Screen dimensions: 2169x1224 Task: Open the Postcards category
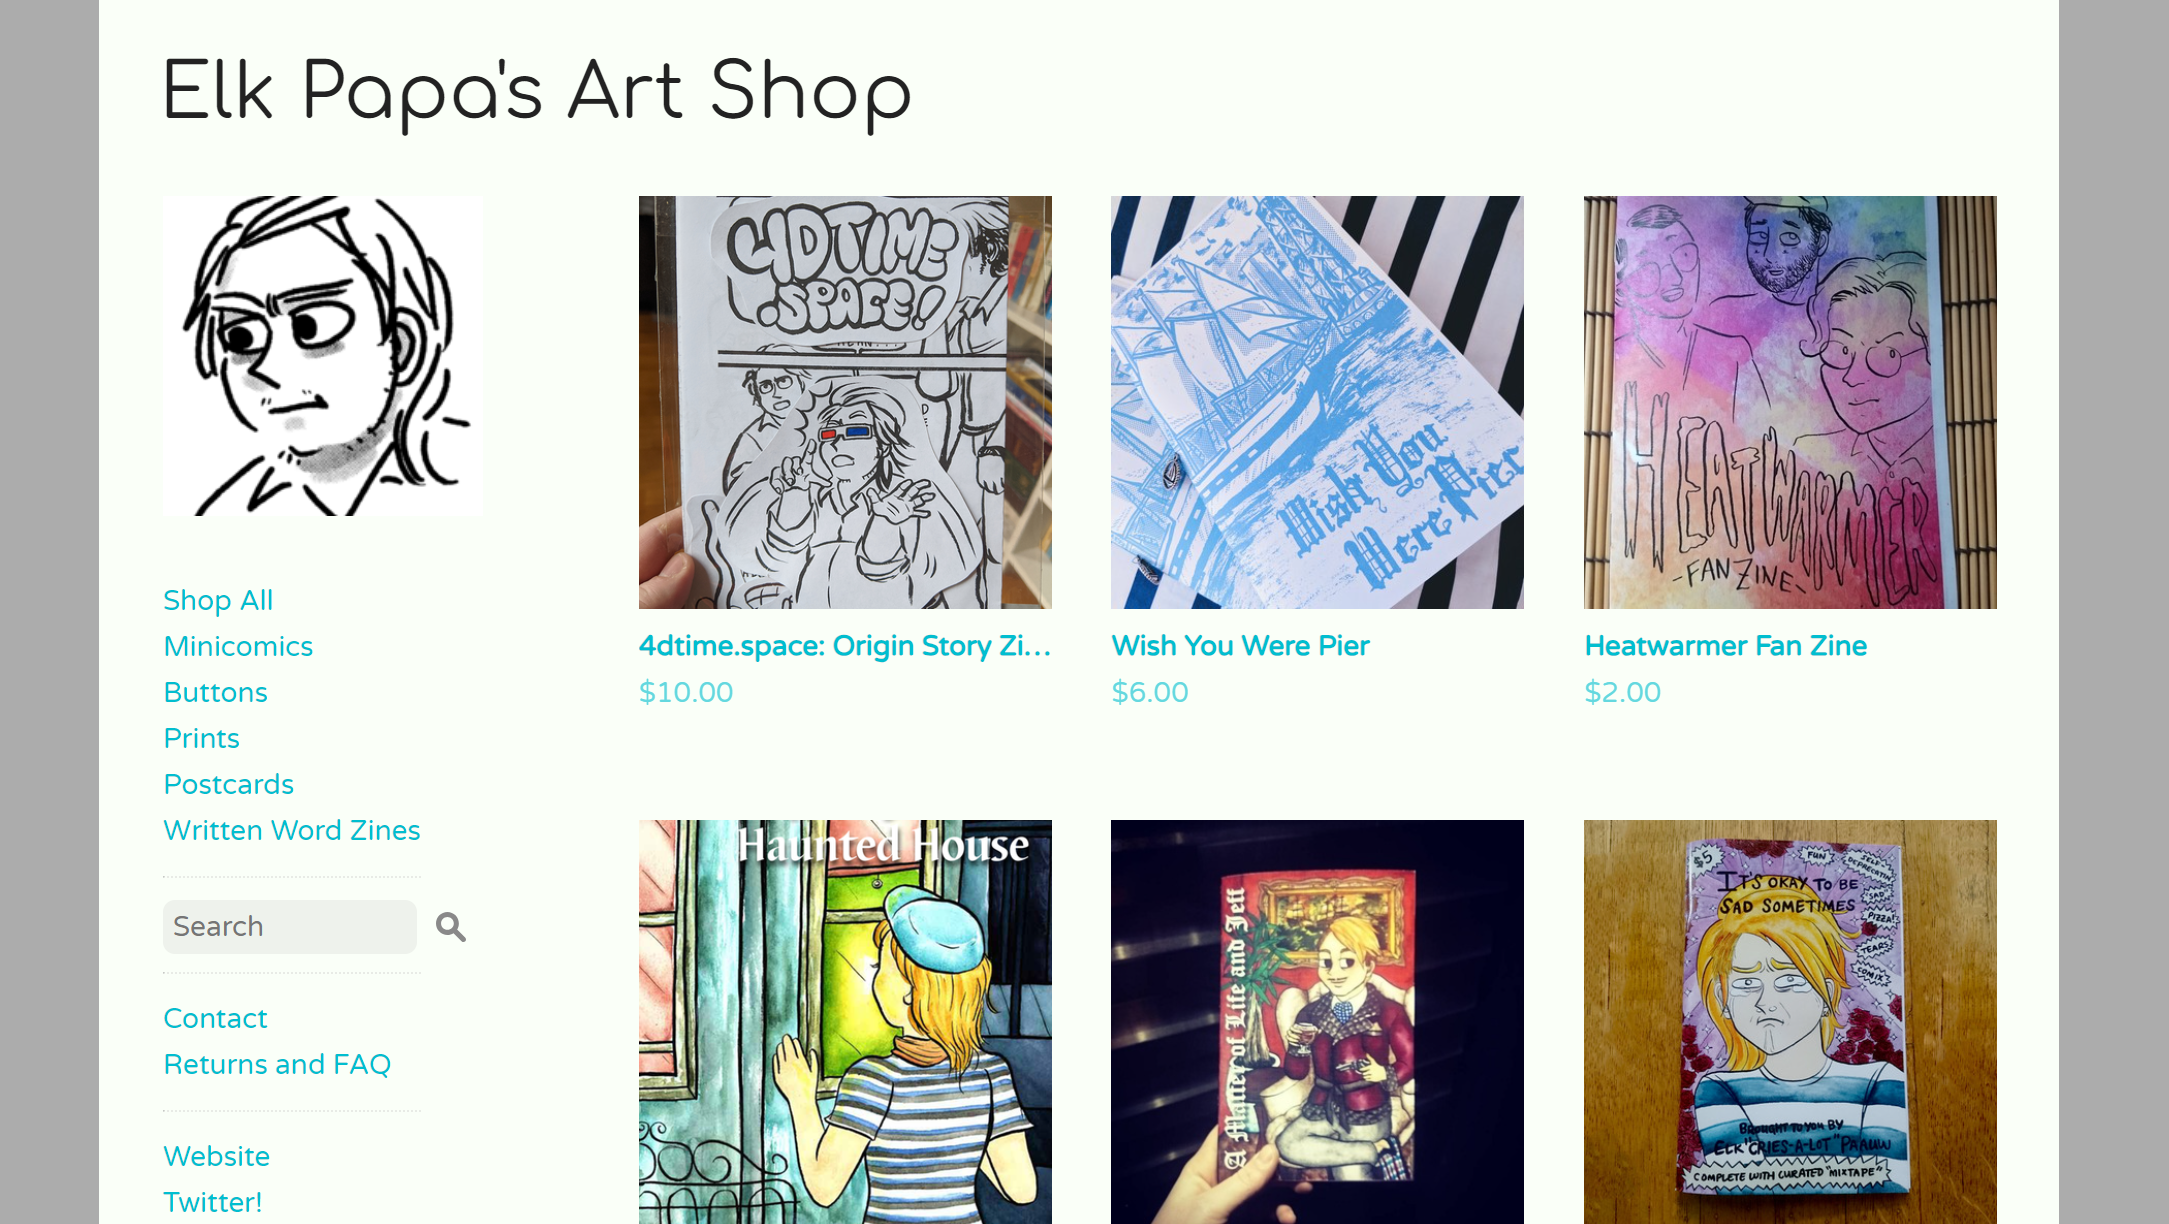228,784
